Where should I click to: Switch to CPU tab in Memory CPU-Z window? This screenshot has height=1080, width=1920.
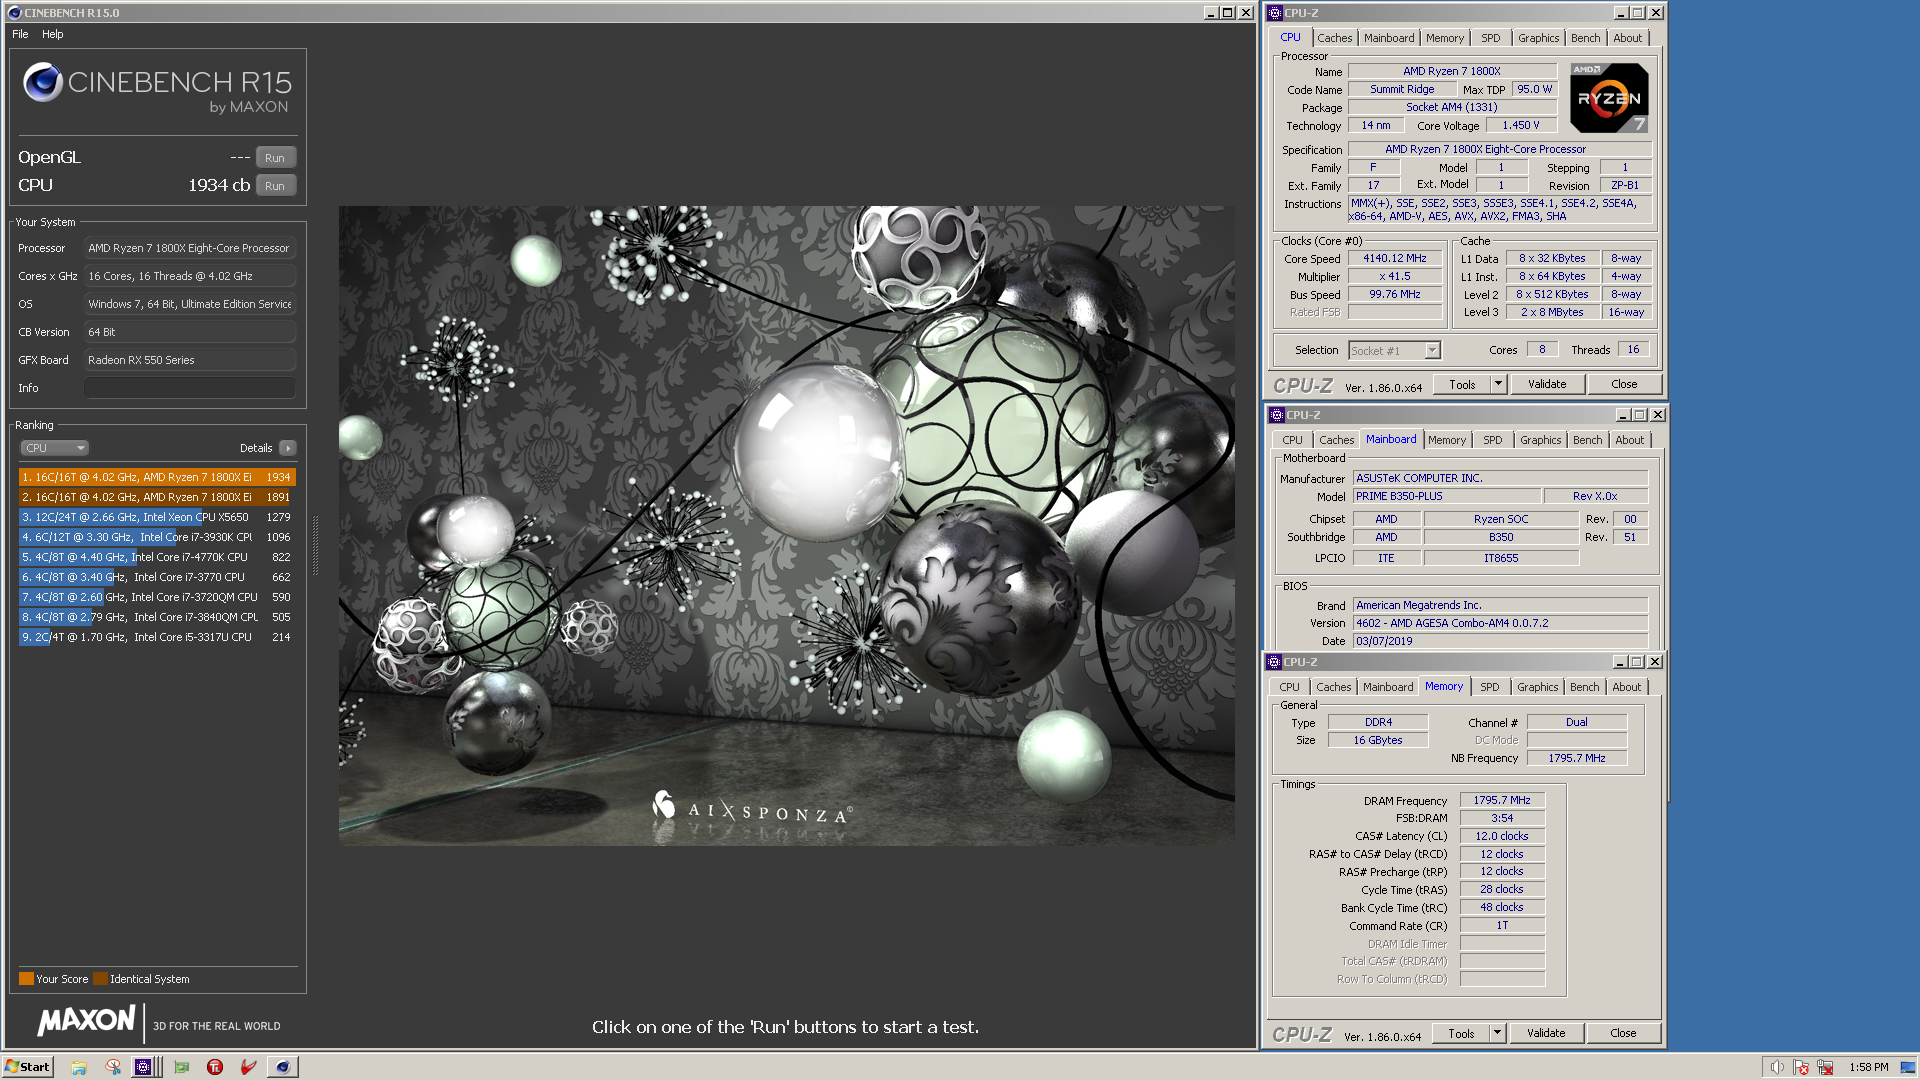click(x=1289, y=687)
